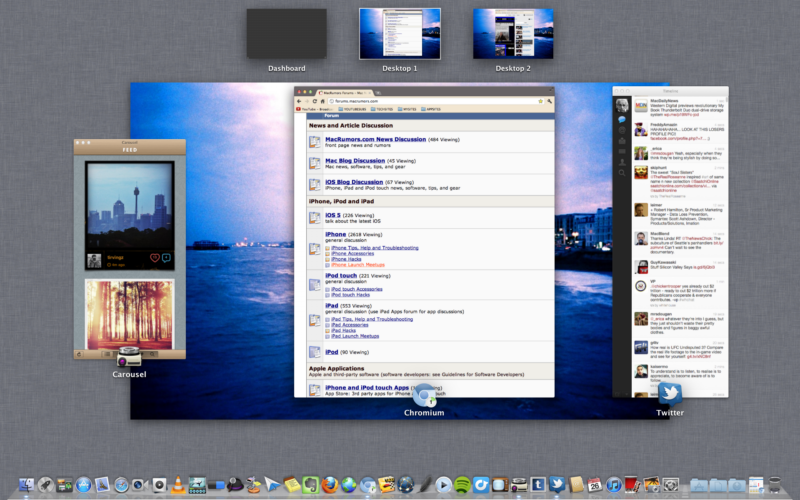Launch Safari compass icon from Dock

pos(121,485)
